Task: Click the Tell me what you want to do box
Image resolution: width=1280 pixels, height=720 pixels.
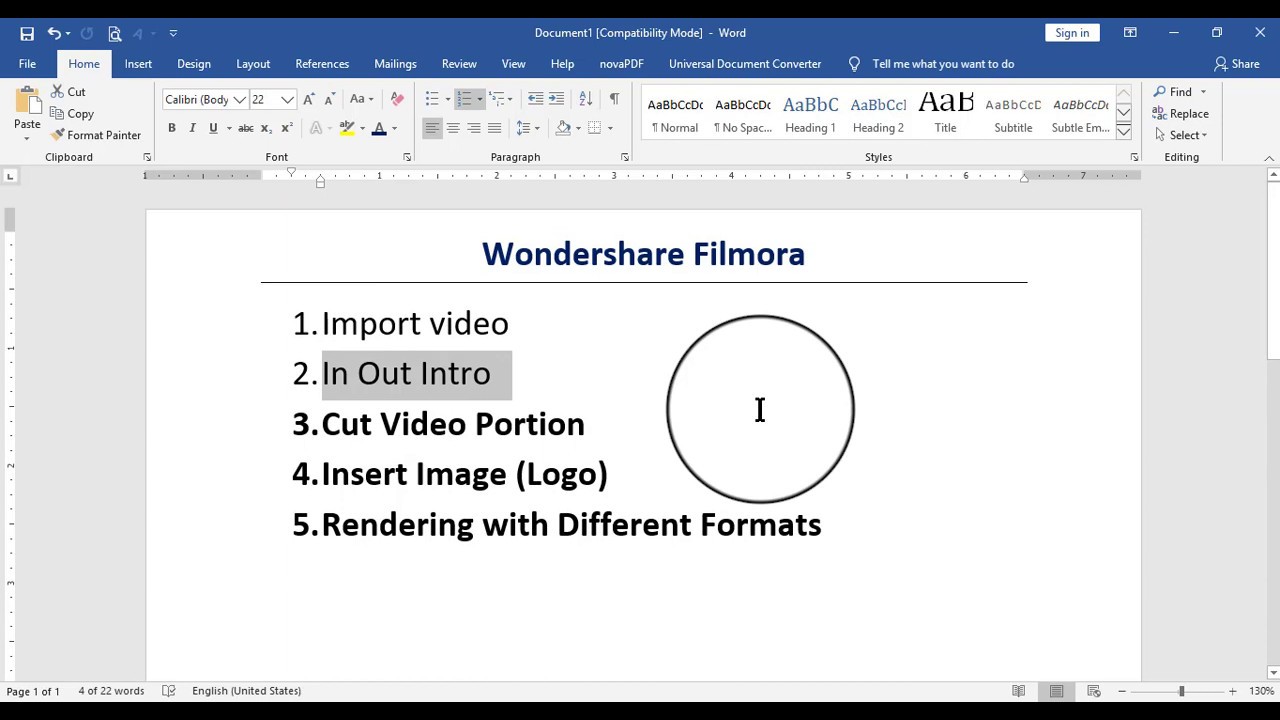Action: (x=943, y=64)
